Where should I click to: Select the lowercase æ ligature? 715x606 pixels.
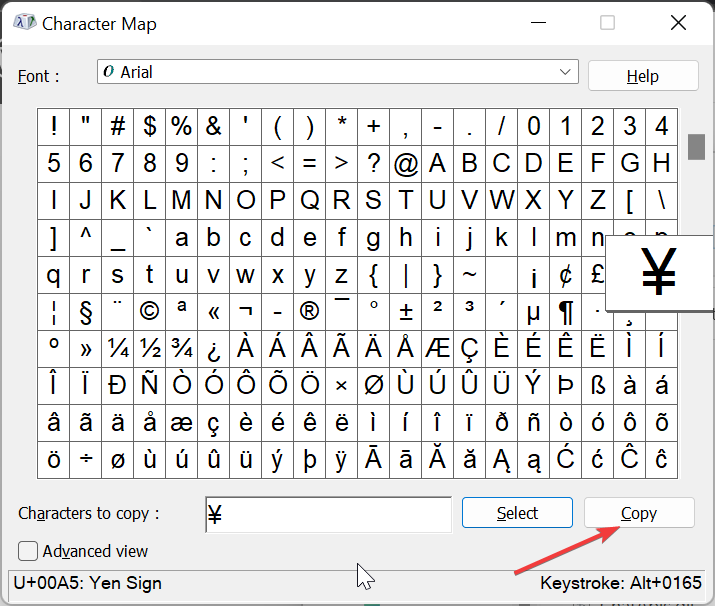click(x=181, y=423)
